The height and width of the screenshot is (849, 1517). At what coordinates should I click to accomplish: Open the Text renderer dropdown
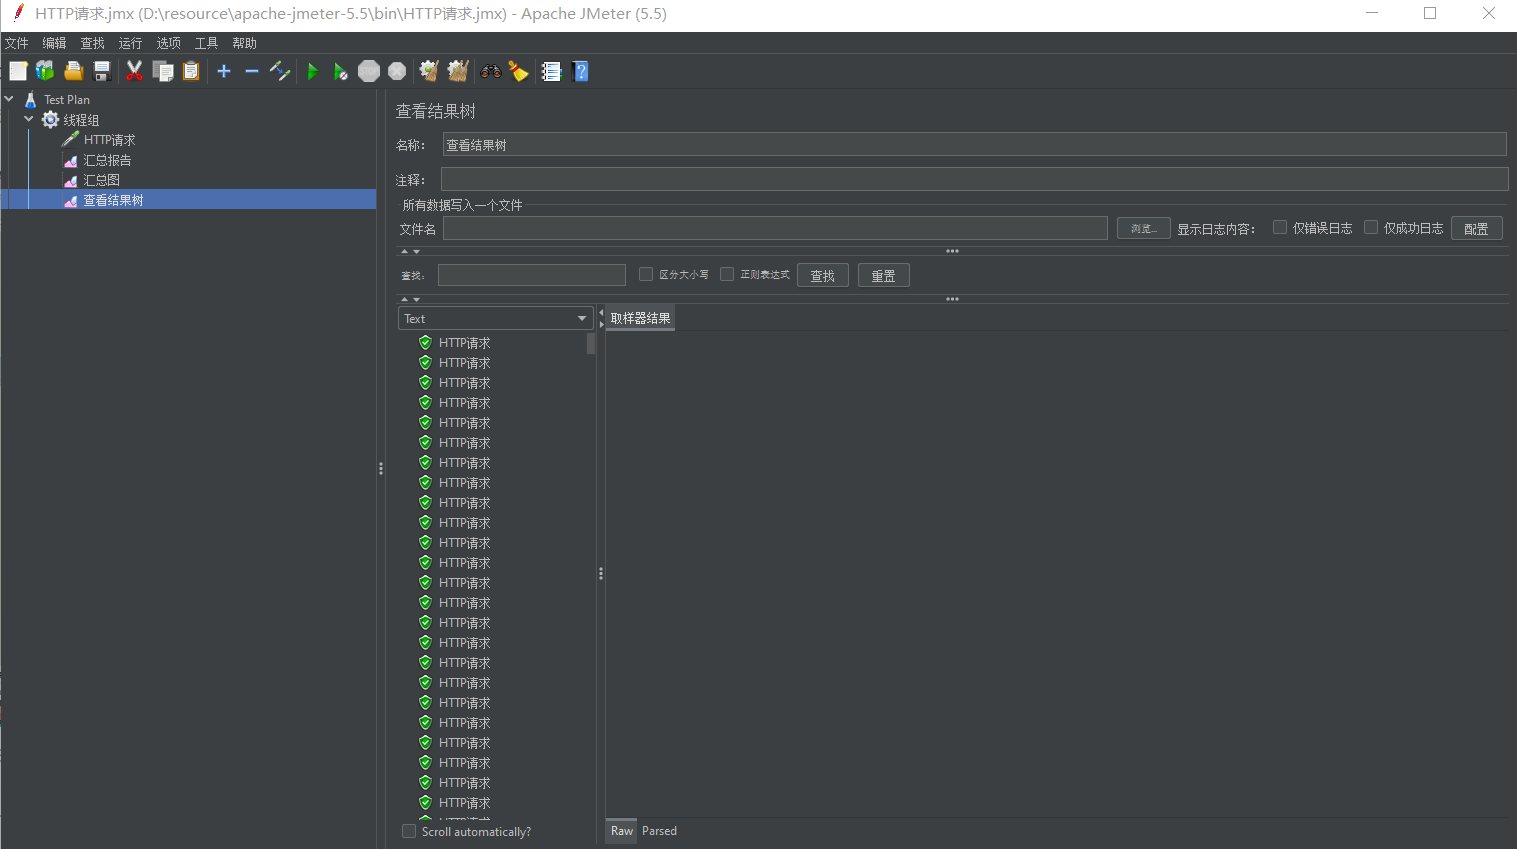[496, 318]
